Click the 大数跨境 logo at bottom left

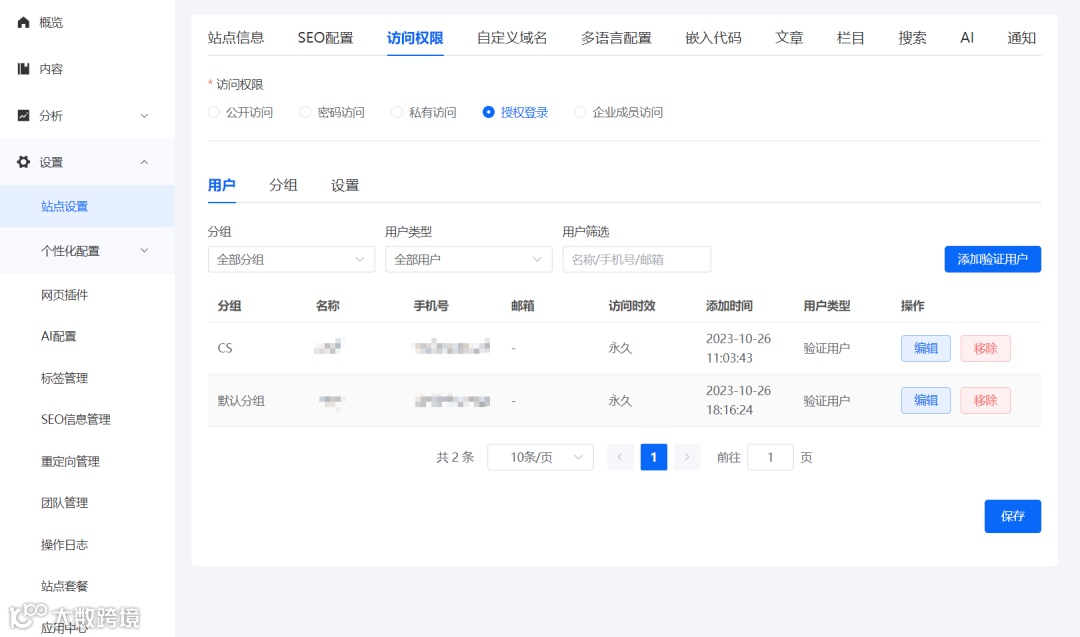tap(70, 616)
